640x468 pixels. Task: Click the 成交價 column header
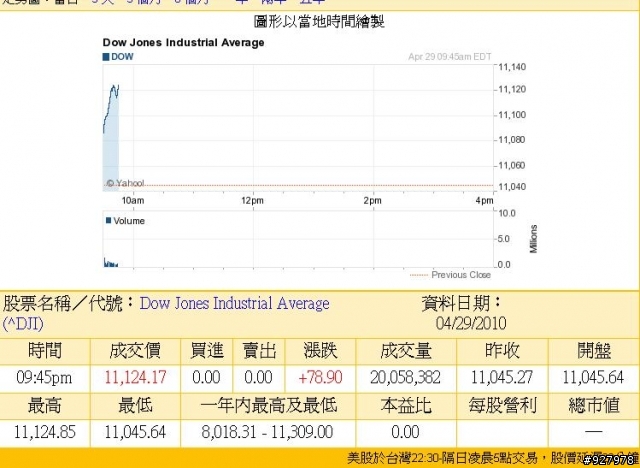tap(135, 350)
